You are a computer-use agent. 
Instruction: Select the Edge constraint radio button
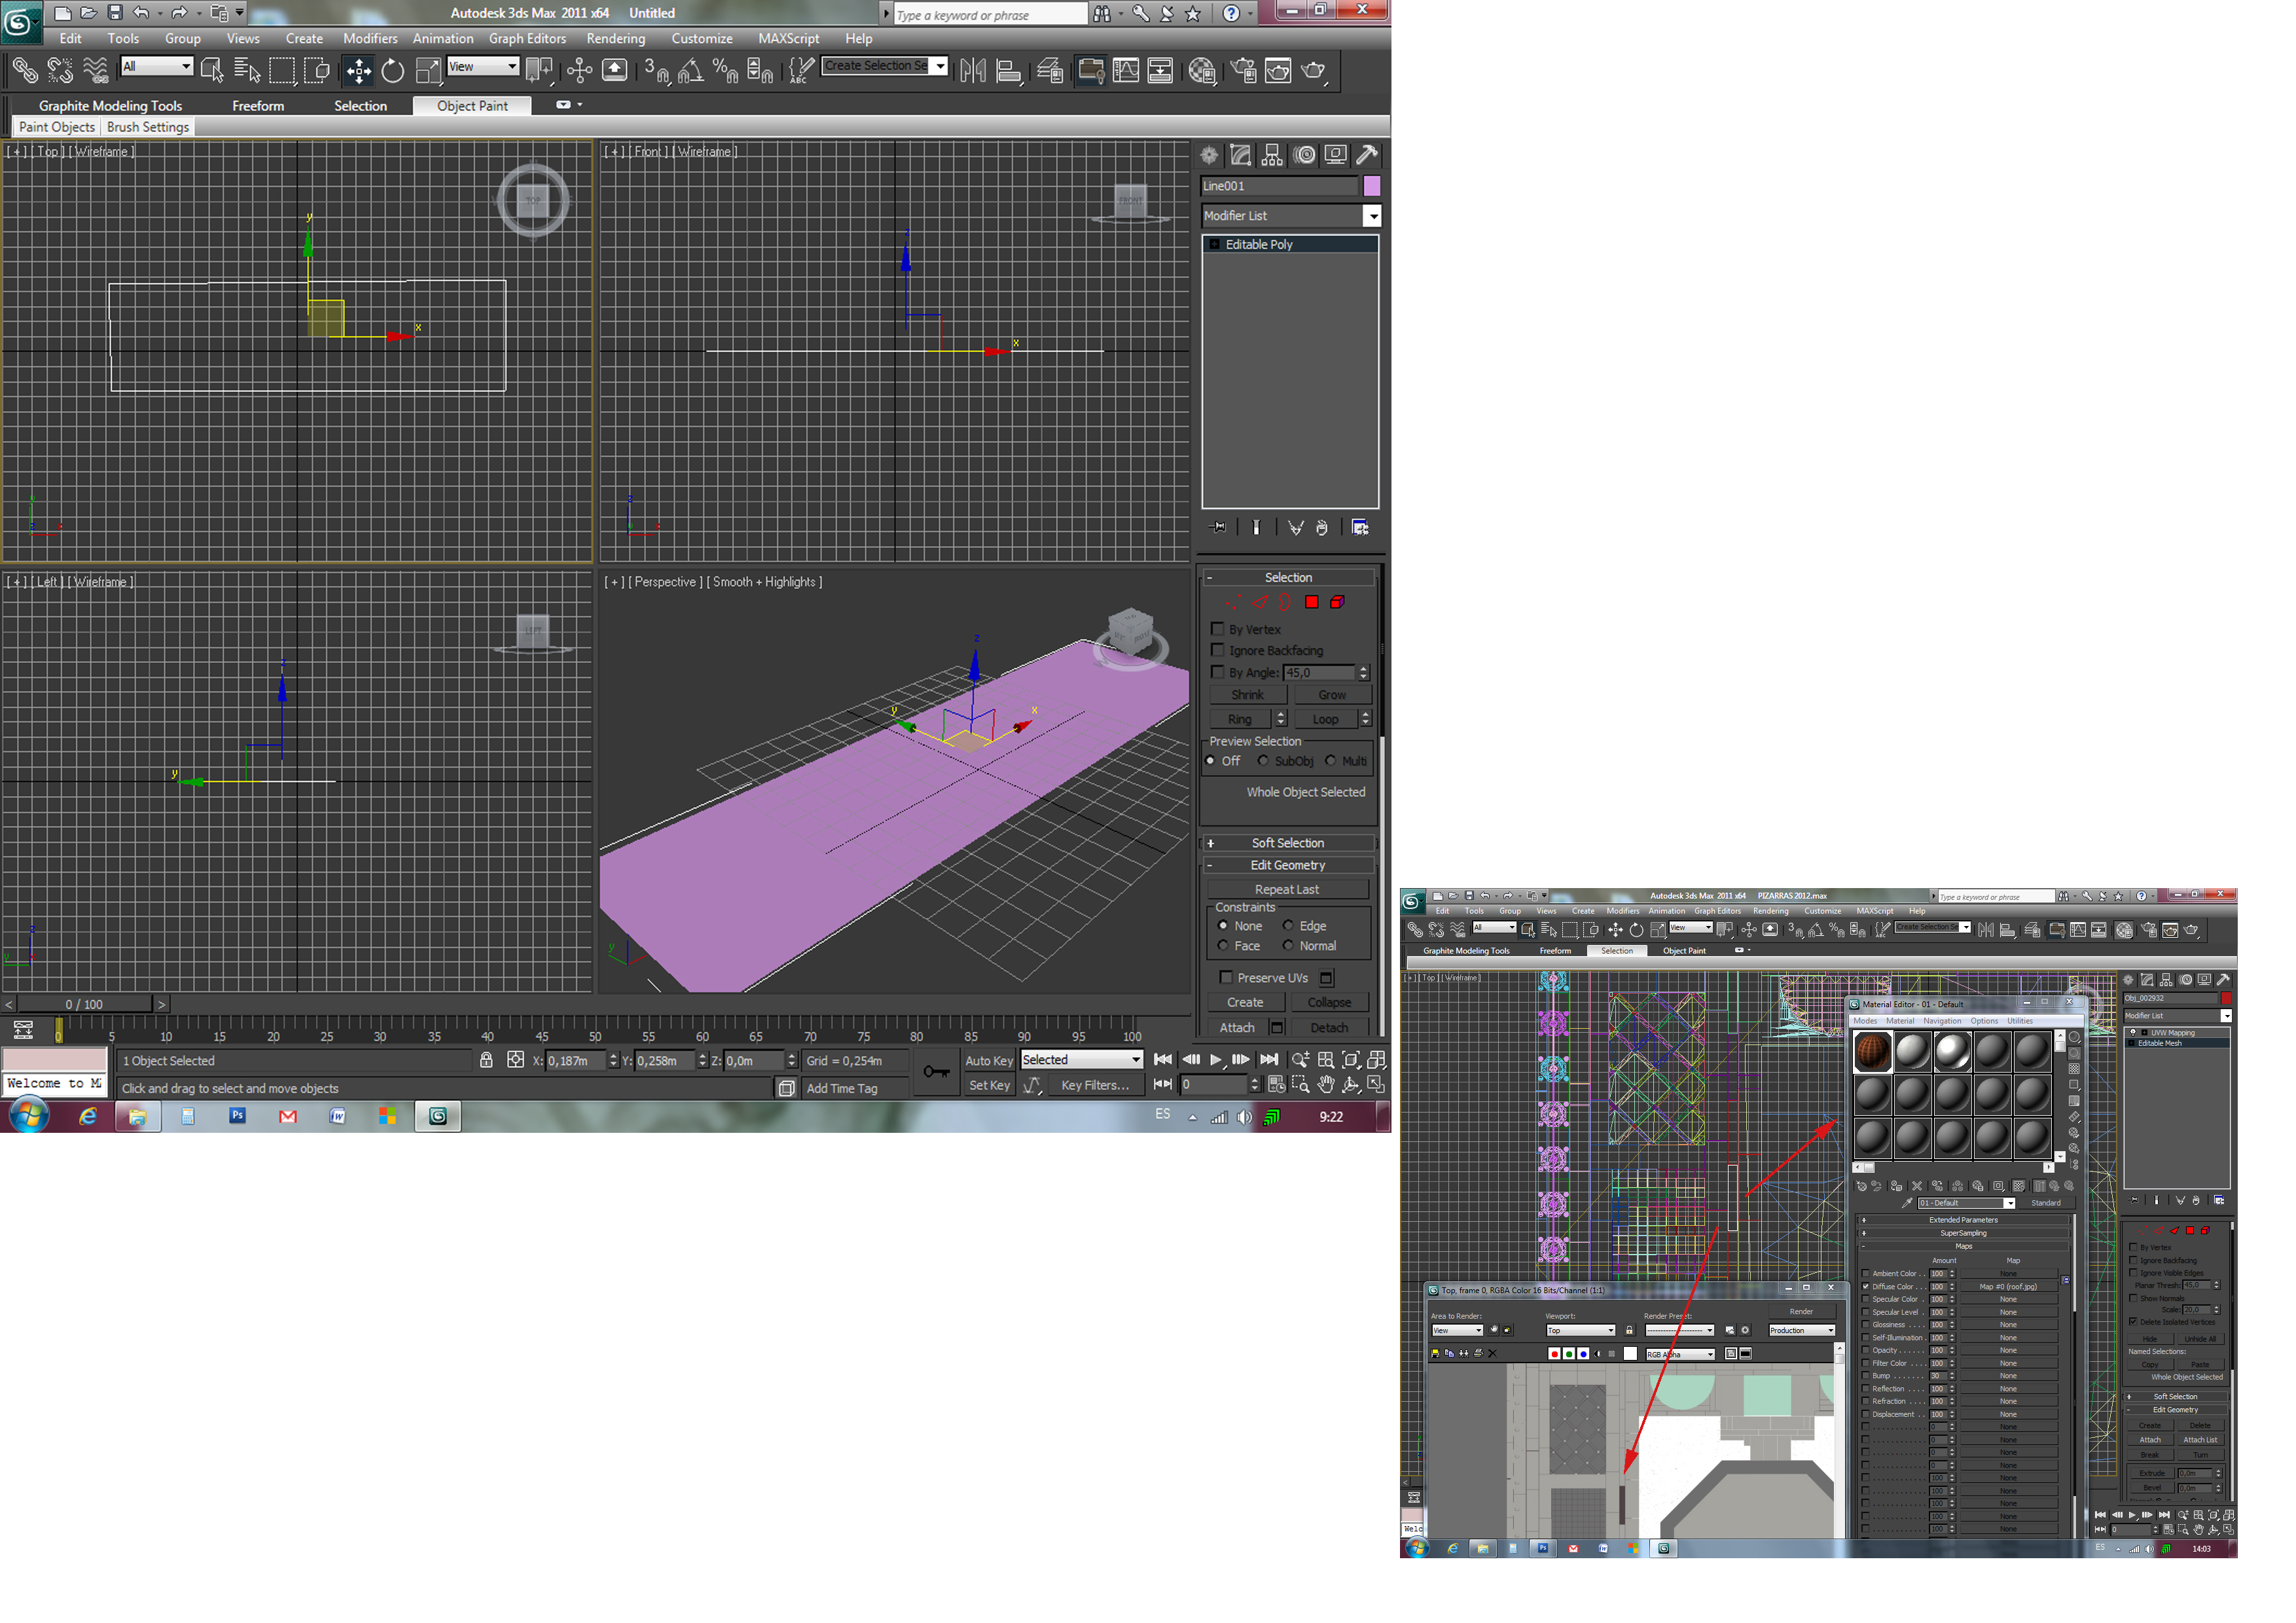pos(1288,926)
